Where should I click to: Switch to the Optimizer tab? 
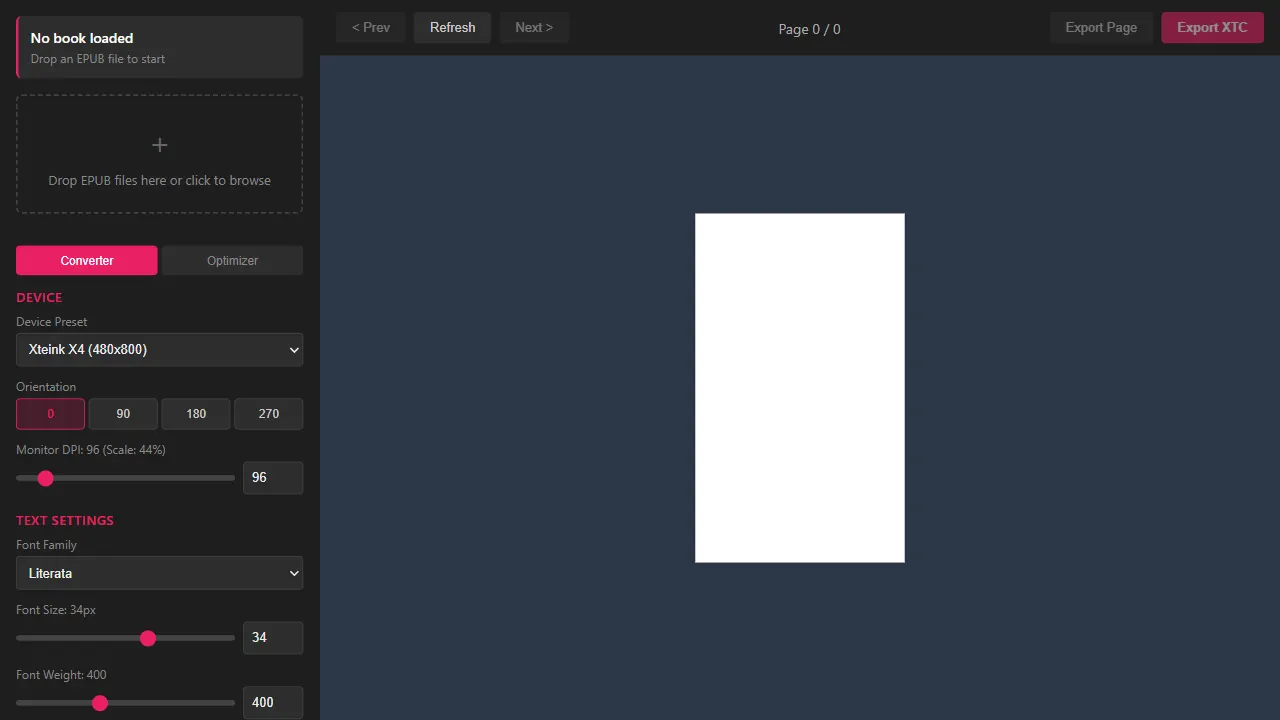pos(232,260)
